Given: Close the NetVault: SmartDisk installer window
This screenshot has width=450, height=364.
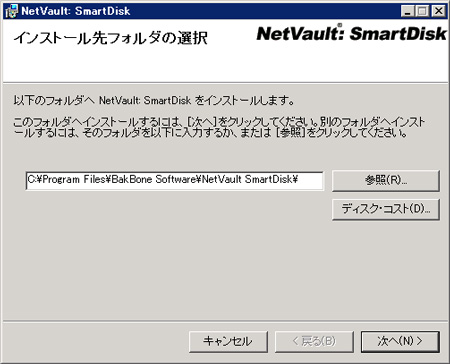Looking at the screenshot, I should [439, 11].
